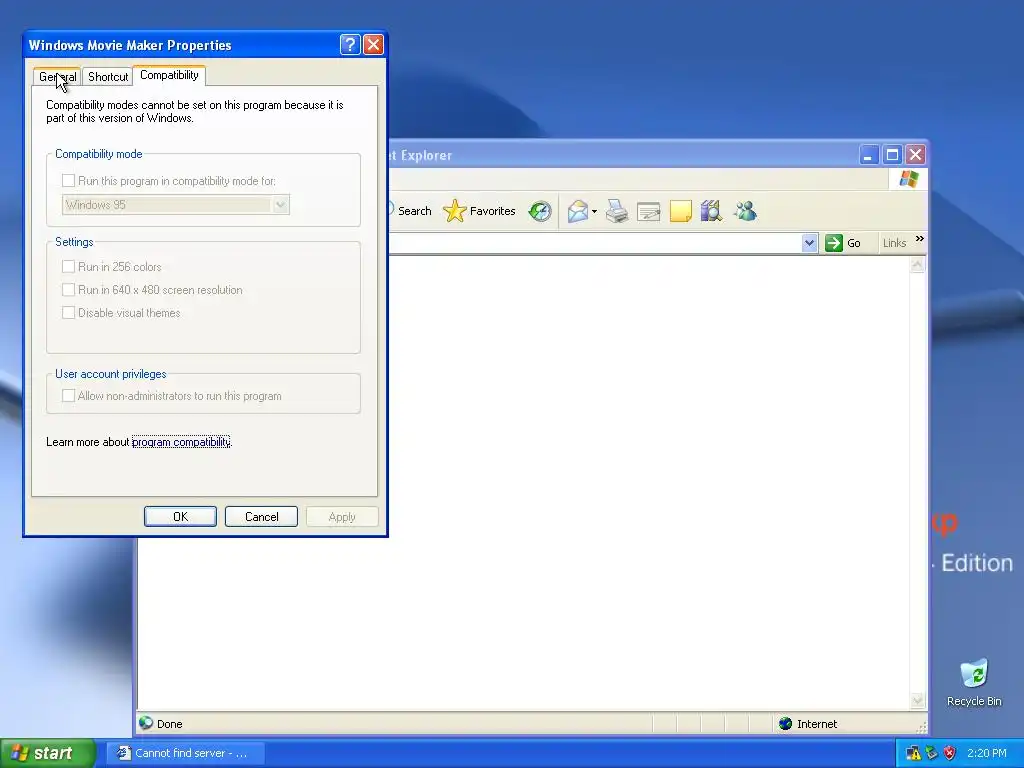Click Cancel in Properties dialog
The image size is (1024, 768).
pos(261,517)
